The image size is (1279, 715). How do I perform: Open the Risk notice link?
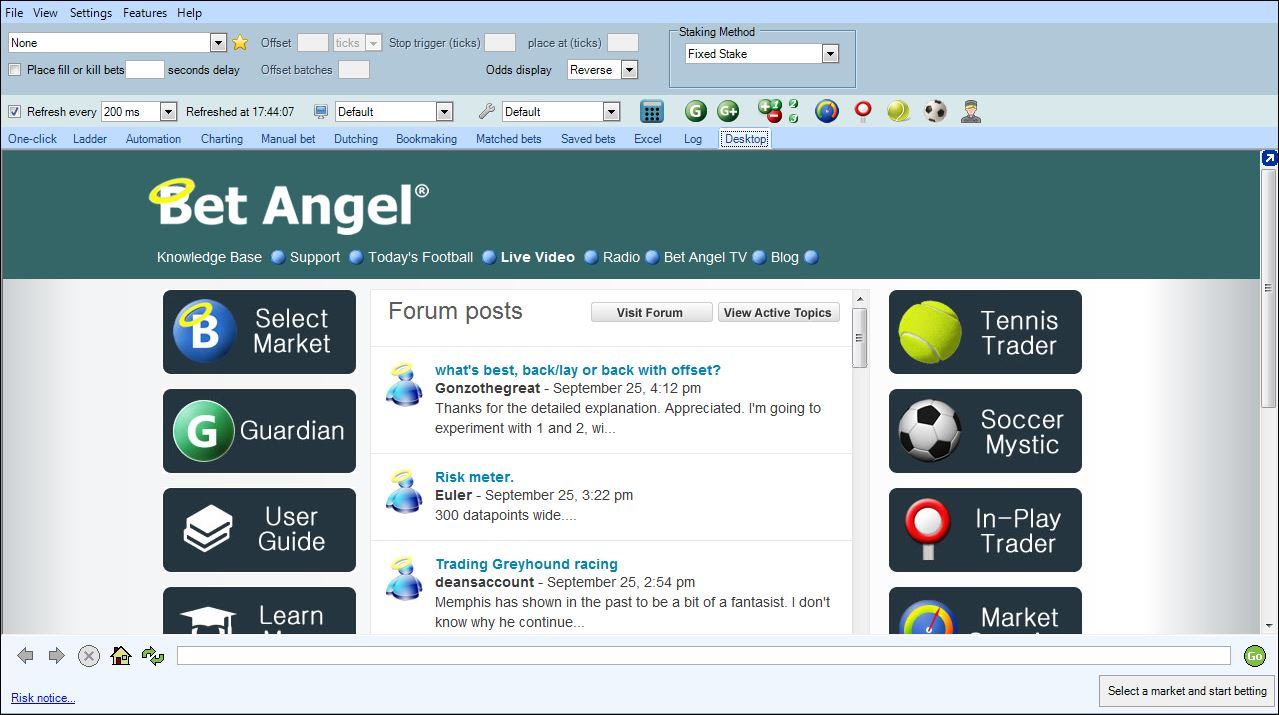(43, 698)
